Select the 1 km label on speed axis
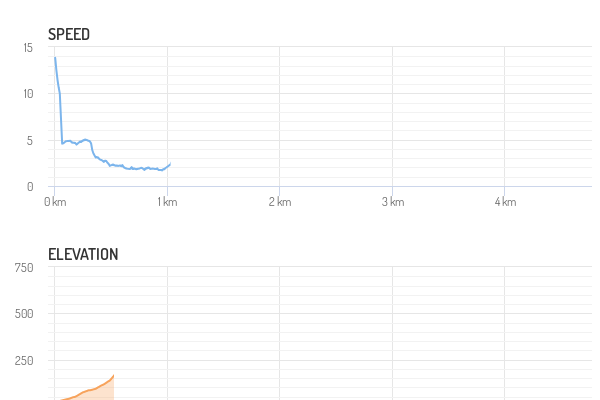This screenshot has height=400, width=600. pyautogui.click(x=167, y=202)
